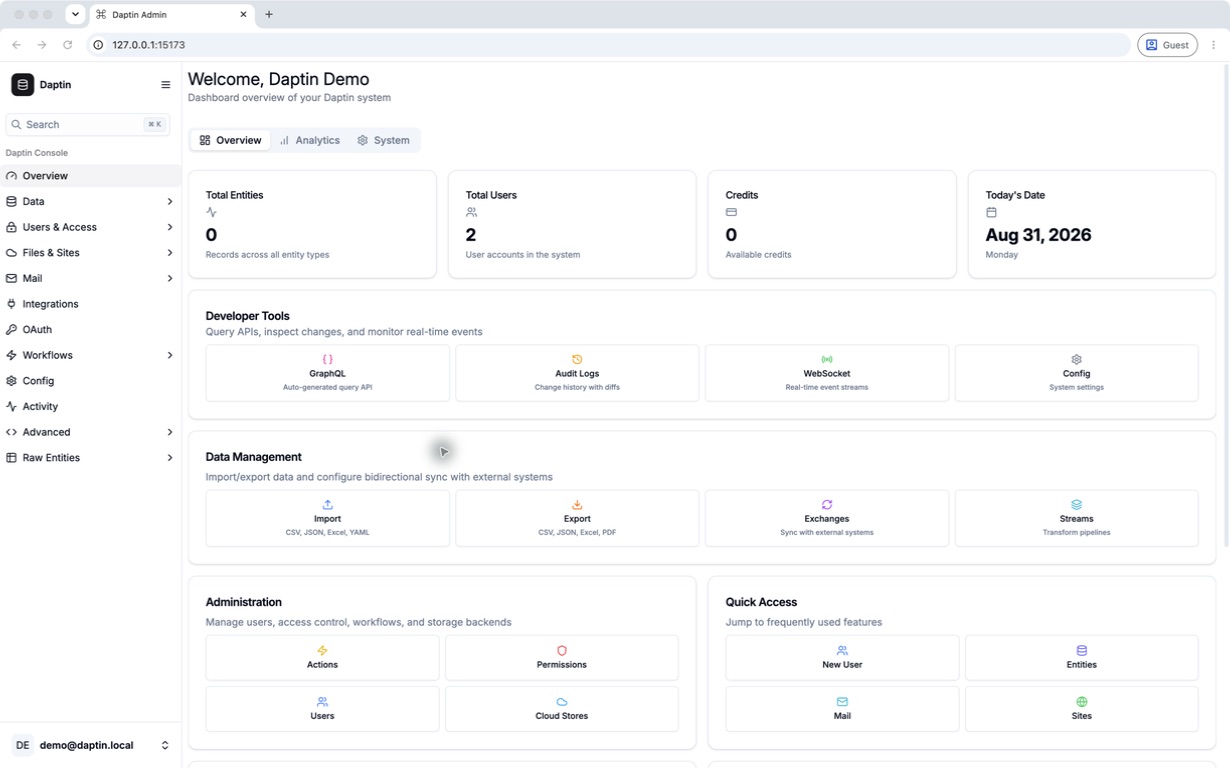Open a new browser tab
Image resolution: width=1230 pixels, height=768 pixels.
click(269, 15)
